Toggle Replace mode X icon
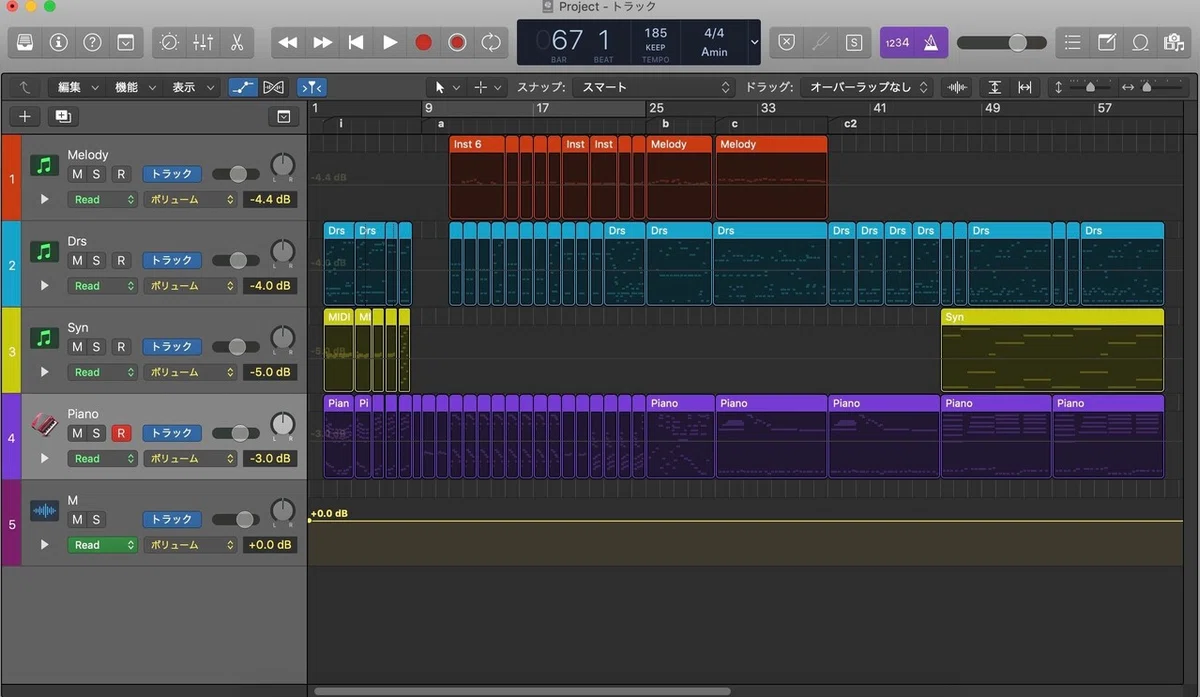 [787, 42]
